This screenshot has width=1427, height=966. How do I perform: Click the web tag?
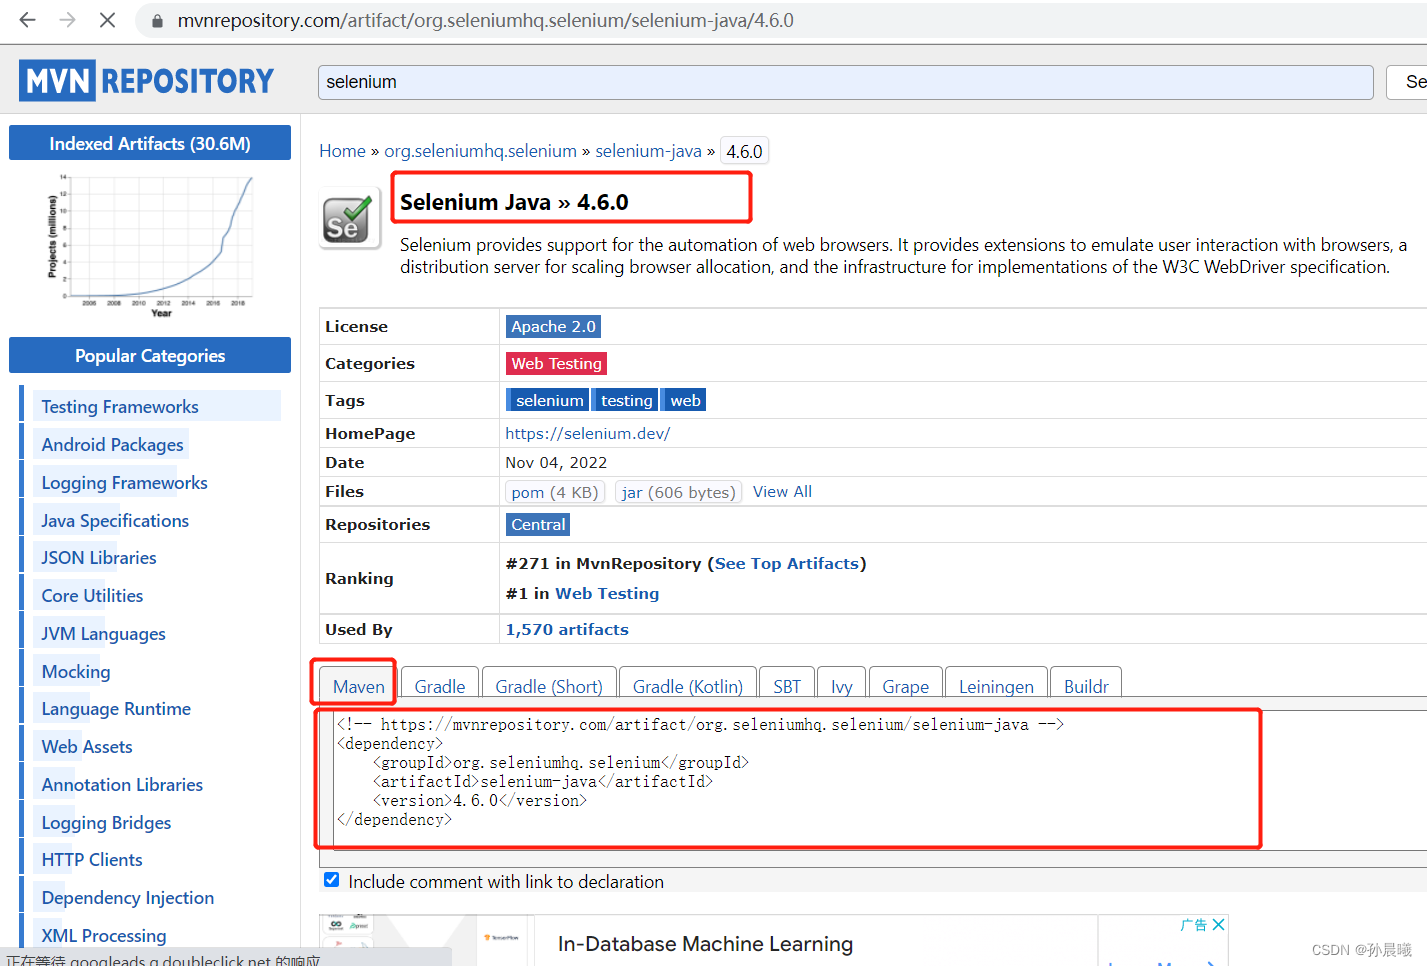(684, 400)
